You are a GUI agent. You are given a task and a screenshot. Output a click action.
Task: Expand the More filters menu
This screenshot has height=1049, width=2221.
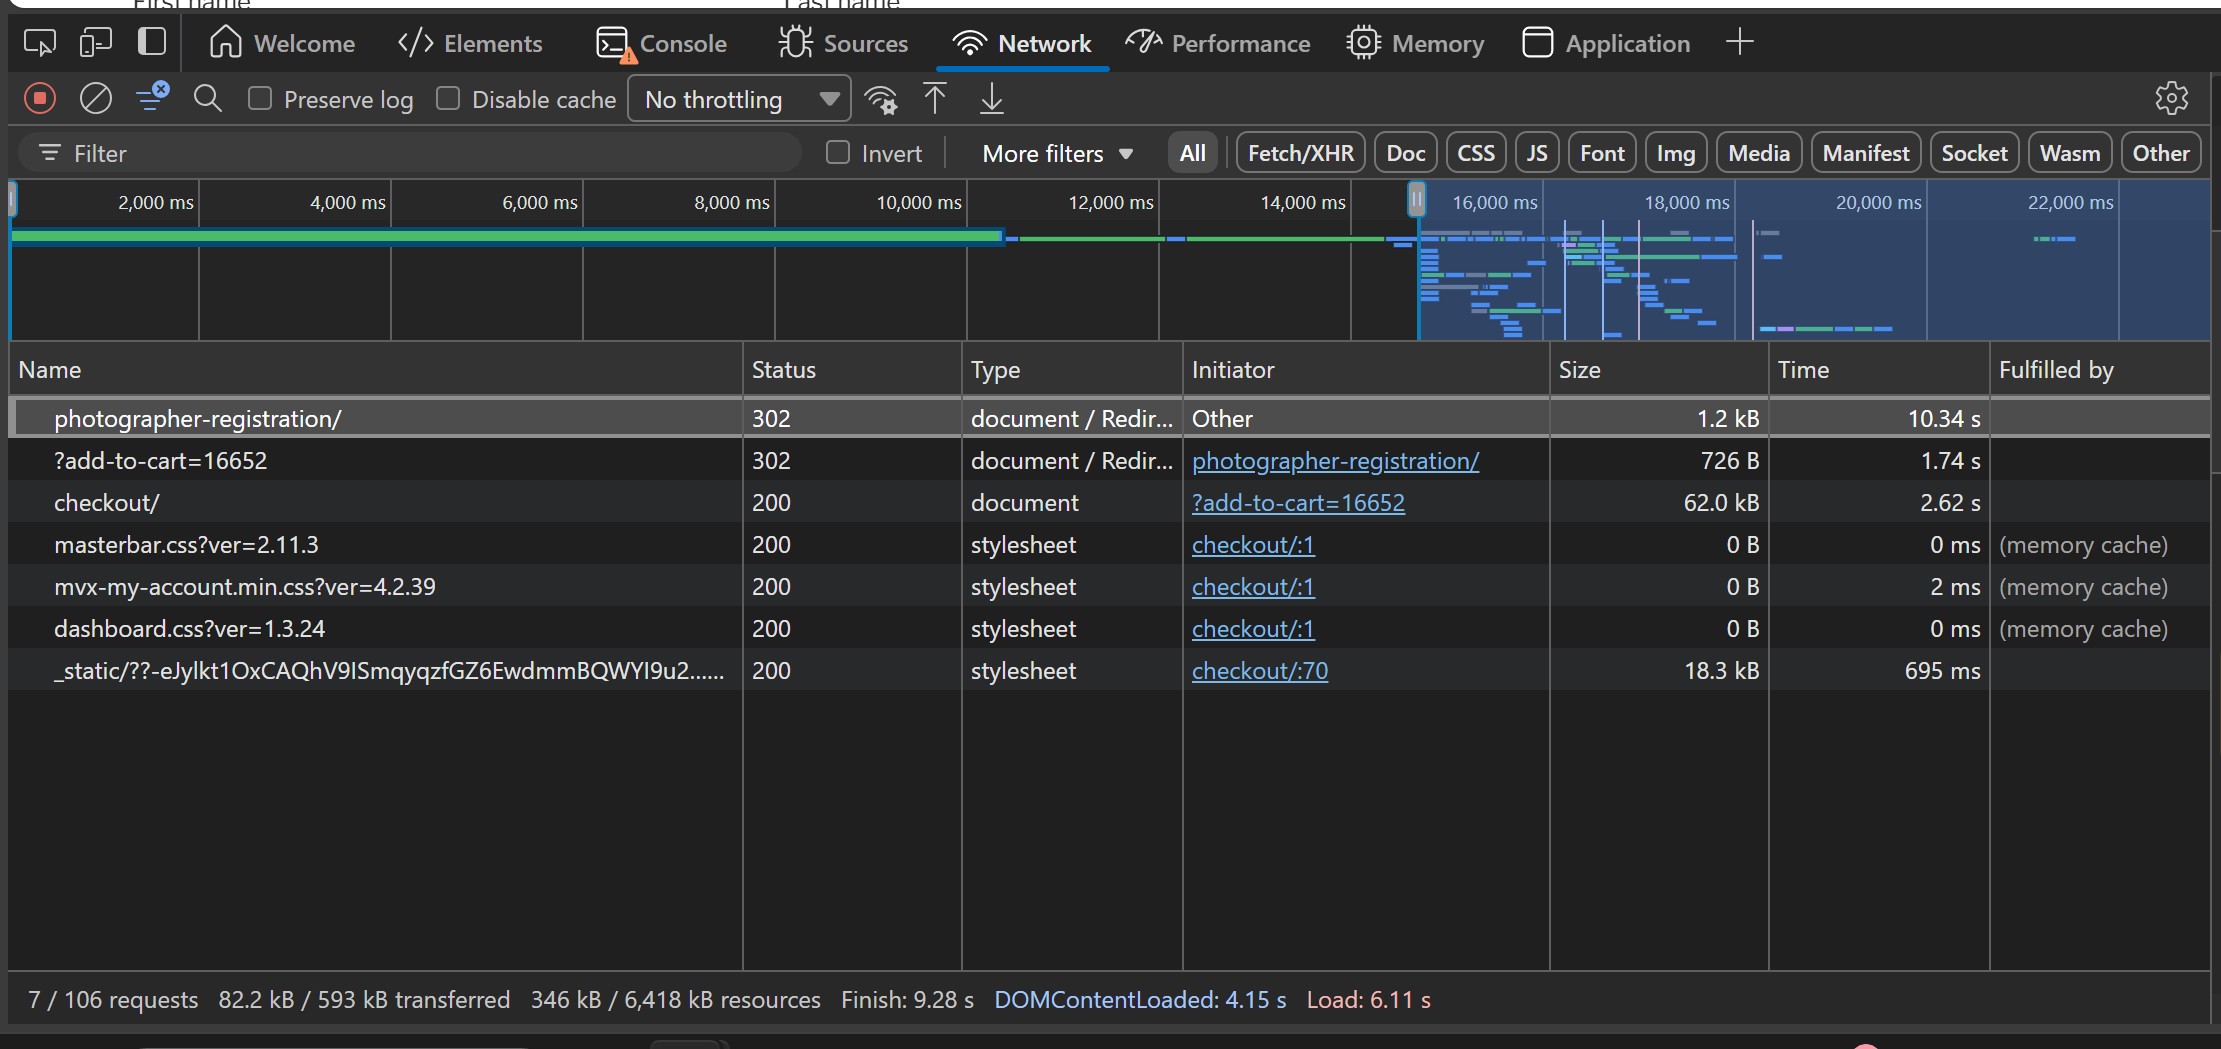(1057, 153)
